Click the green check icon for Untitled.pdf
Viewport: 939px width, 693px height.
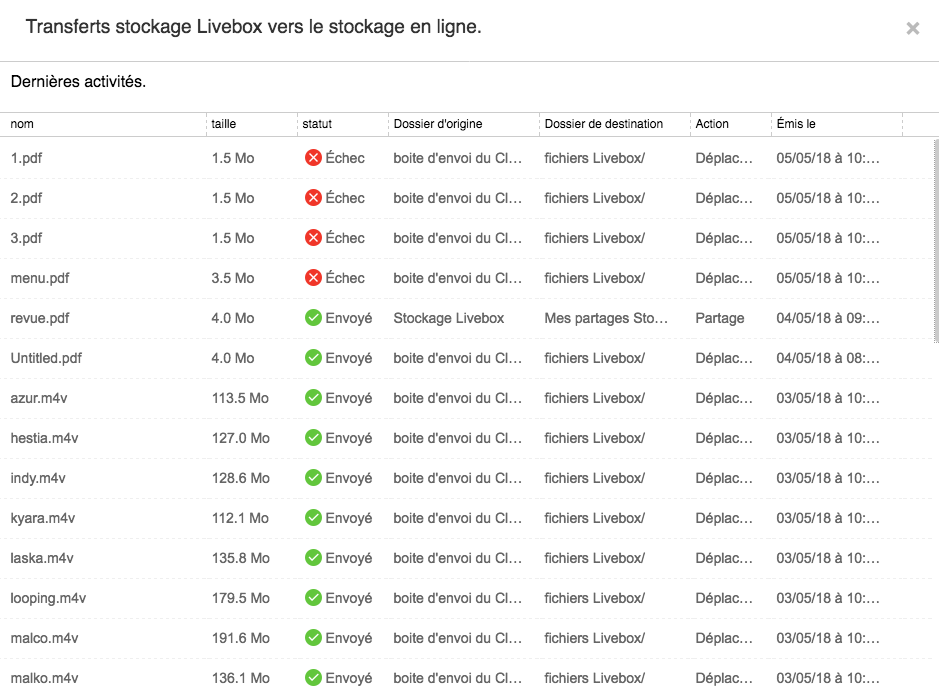tap(313, 358)
